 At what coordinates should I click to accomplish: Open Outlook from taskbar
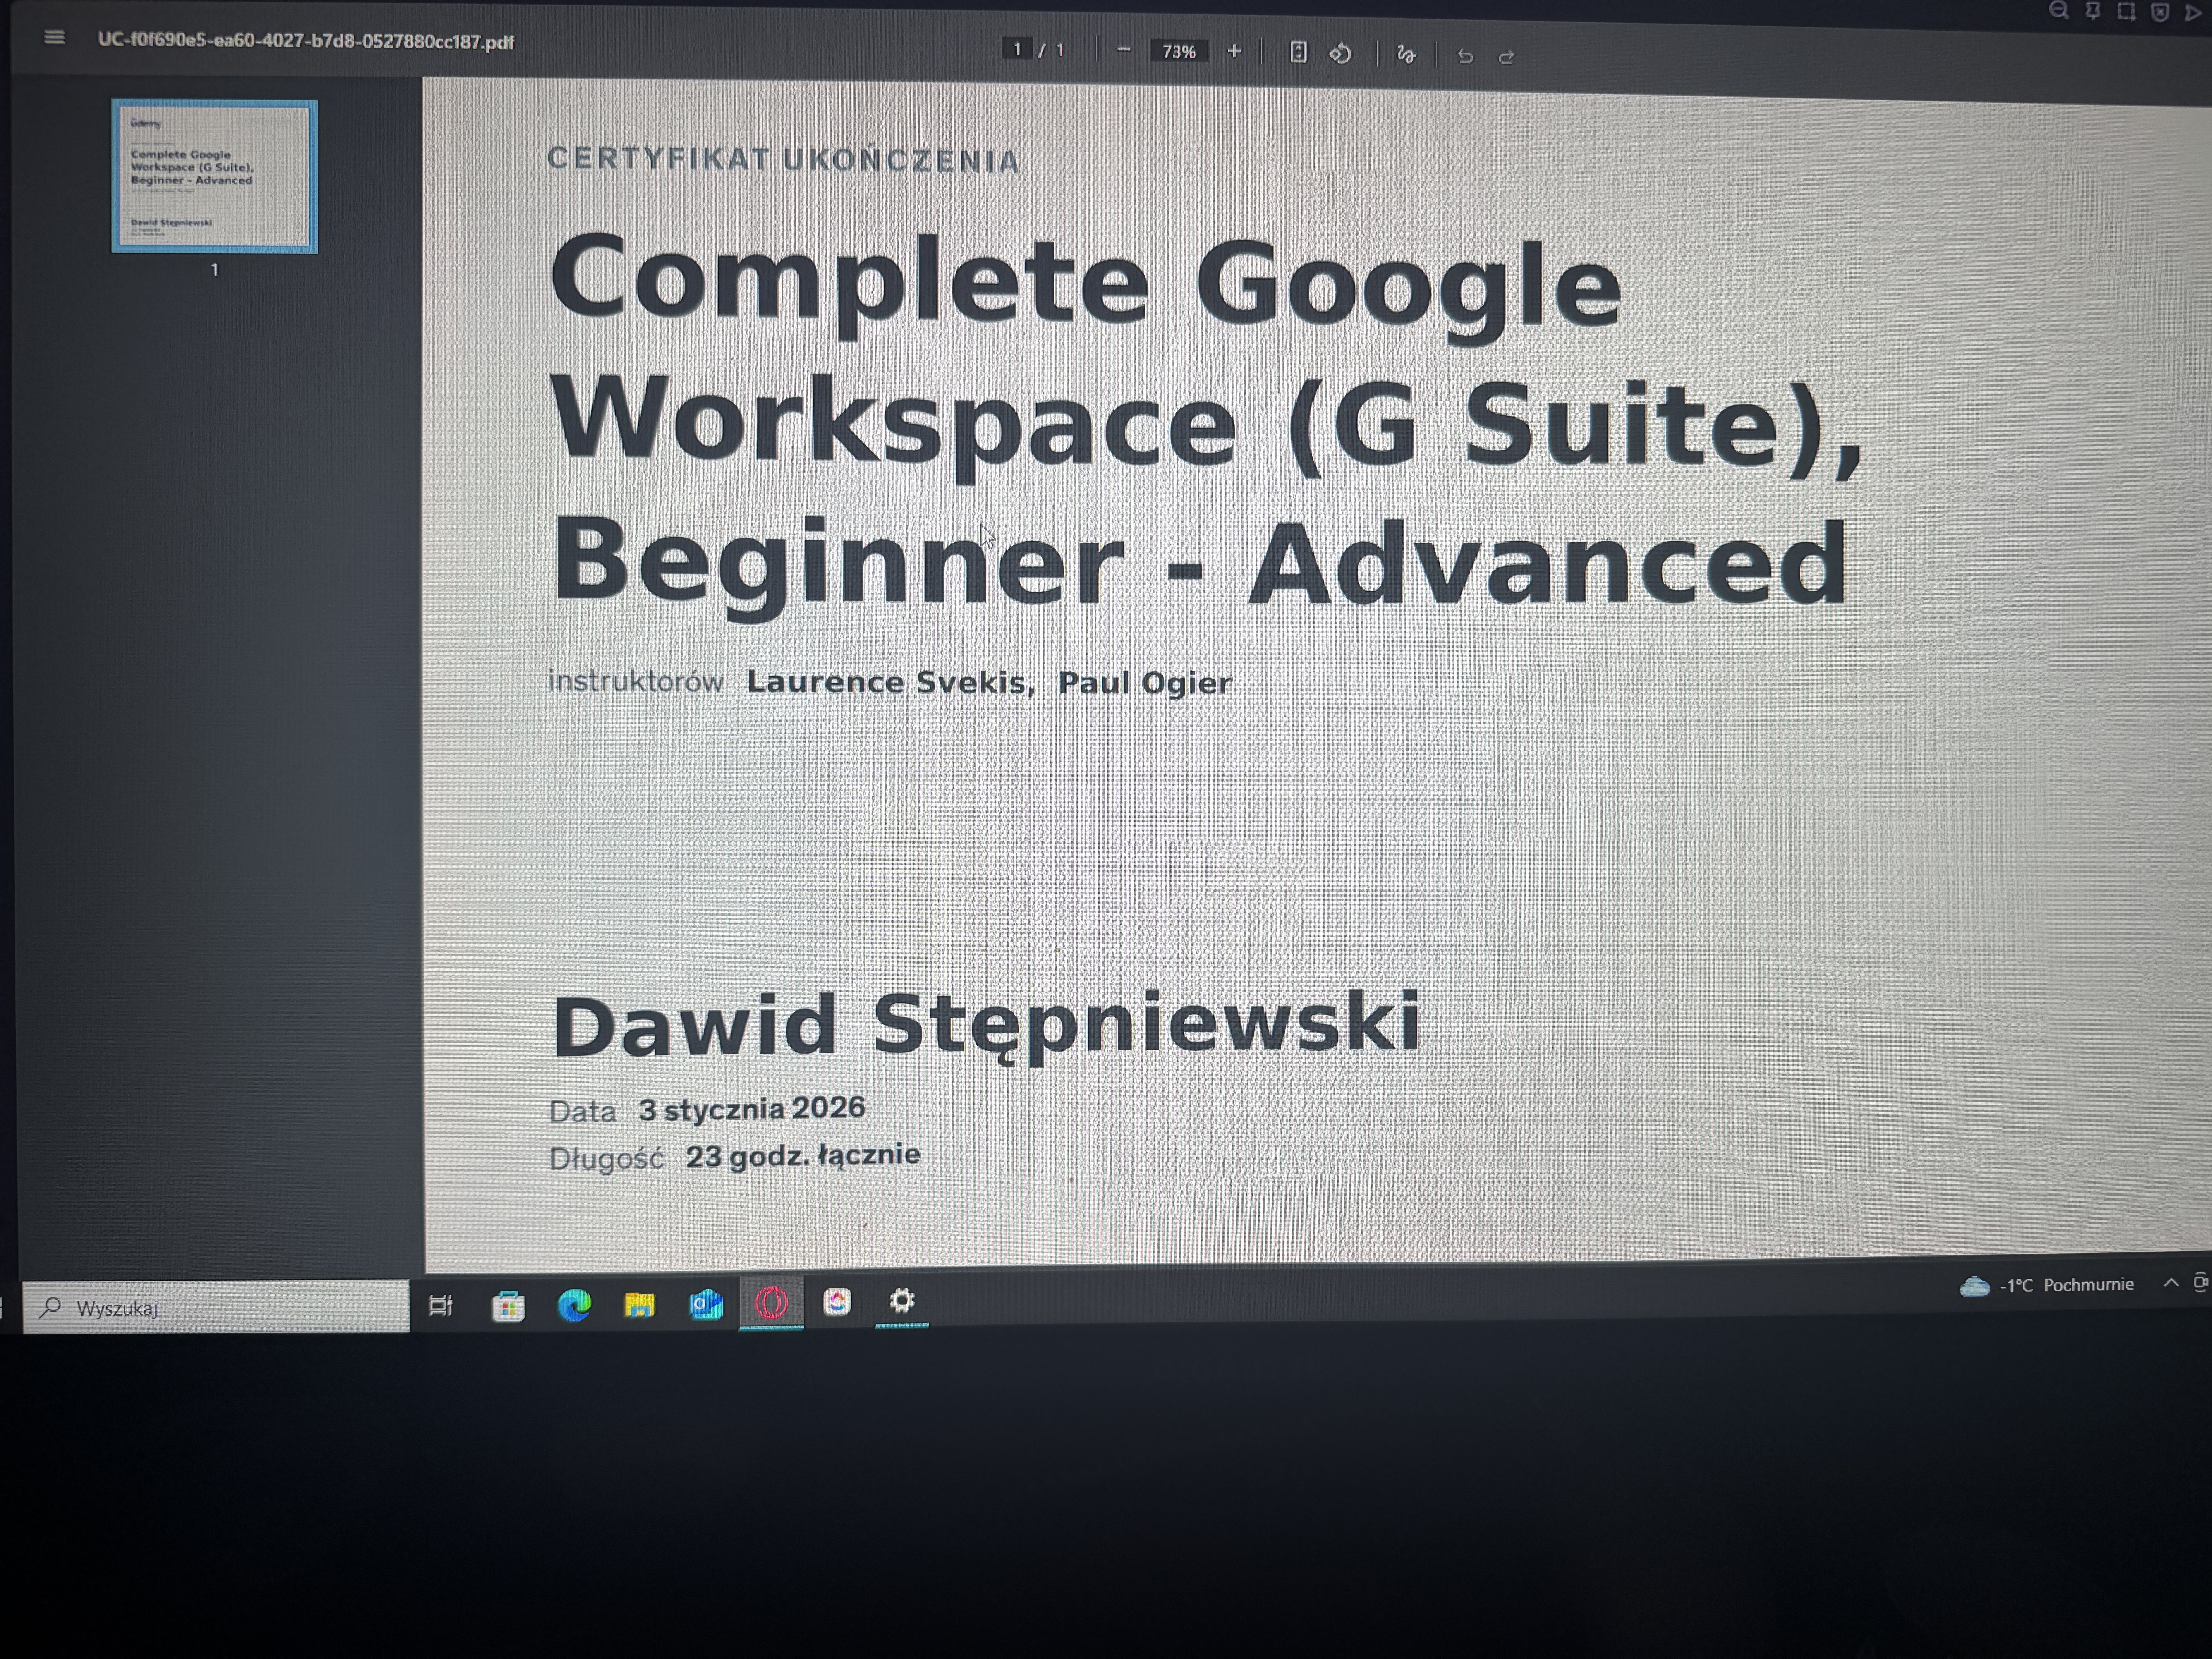coord(706,1304)
